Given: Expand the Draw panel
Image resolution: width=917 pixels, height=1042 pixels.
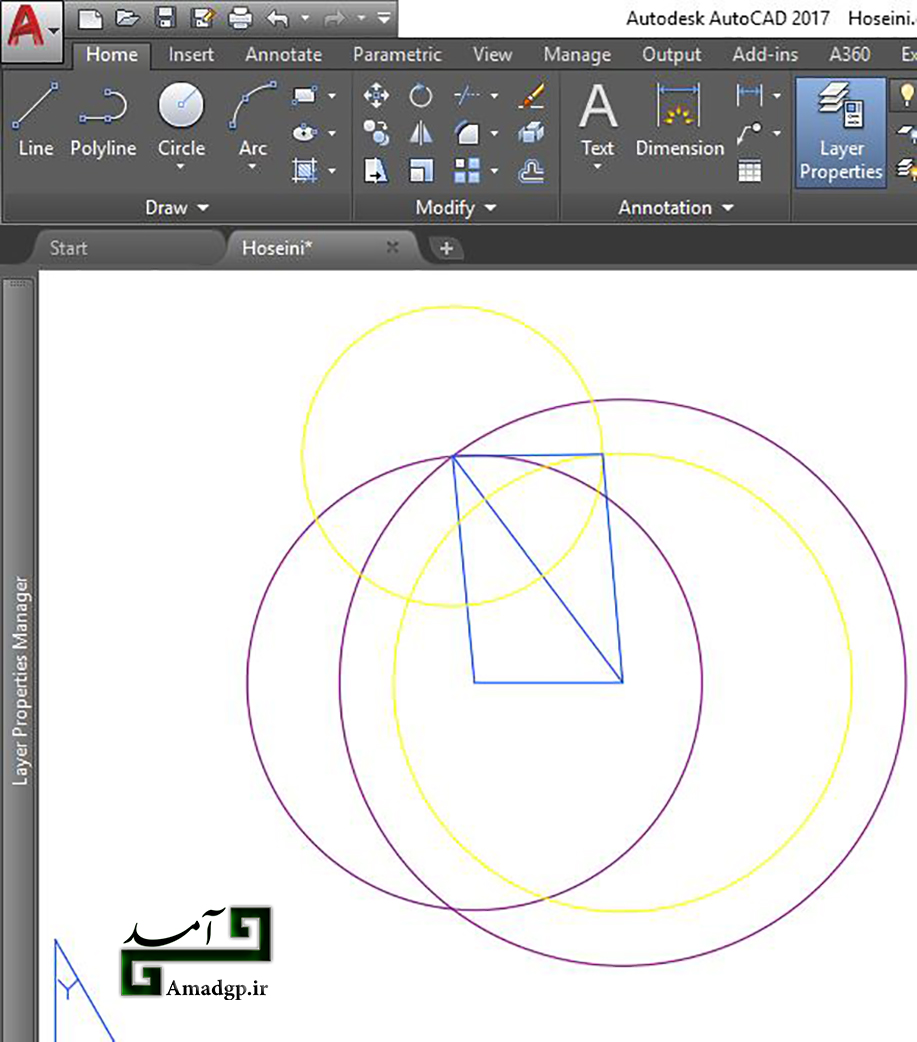Looking at the screenshot, I should pos(177,208).
